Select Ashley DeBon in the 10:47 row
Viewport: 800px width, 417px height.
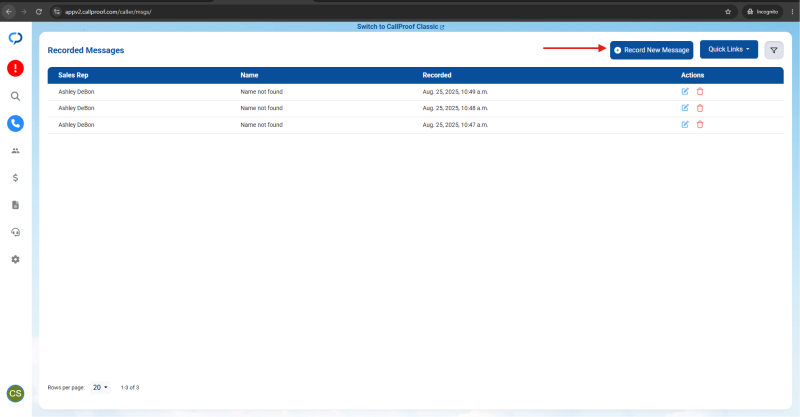(76, 125)
